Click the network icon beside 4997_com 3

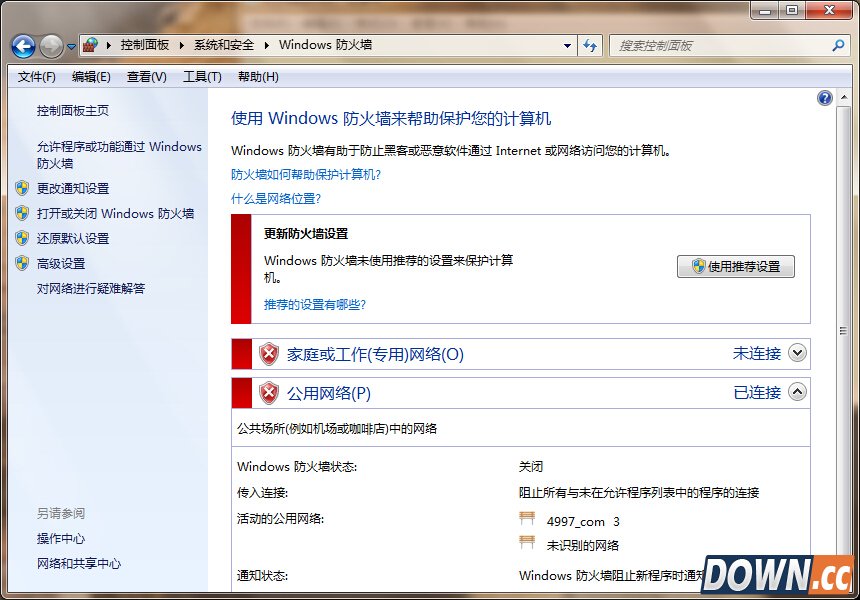527,520
